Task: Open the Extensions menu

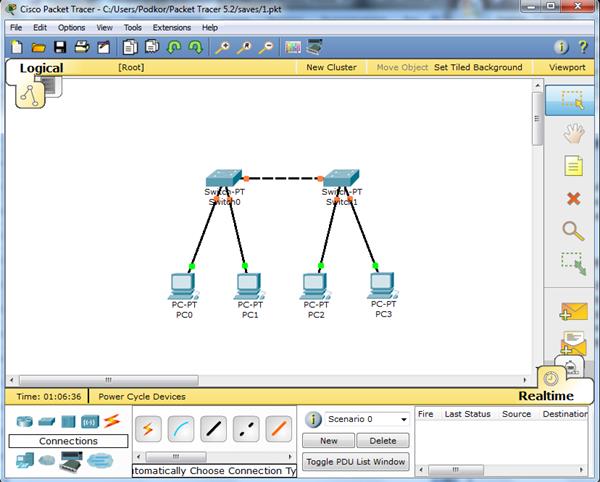Action: click(172, 28)
